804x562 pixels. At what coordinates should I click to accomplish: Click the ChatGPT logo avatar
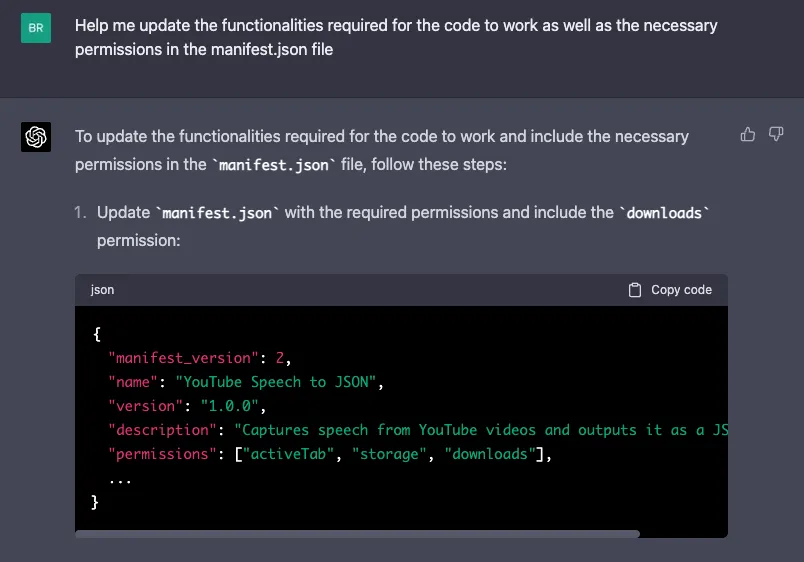point(36,137)
